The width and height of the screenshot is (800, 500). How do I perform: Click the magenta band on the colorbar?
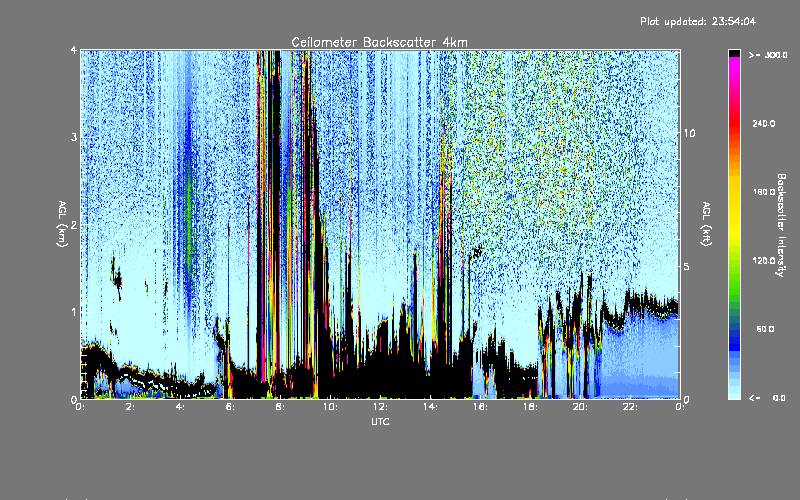pos(734,66)
